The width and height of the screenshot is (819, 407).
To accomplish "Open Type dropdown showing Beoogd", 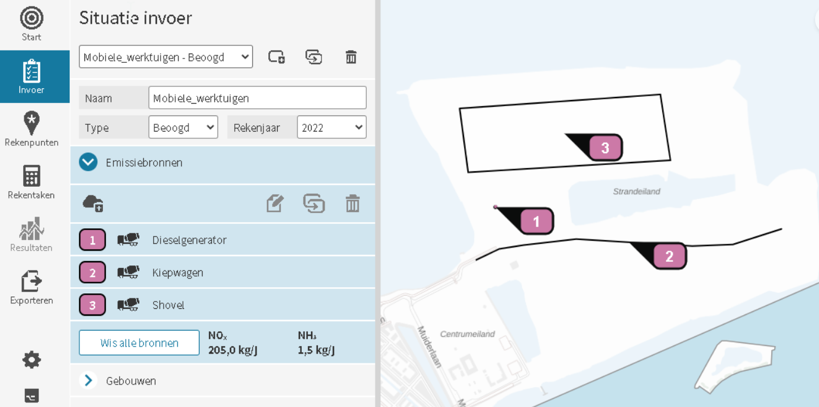I will [183, 127].
